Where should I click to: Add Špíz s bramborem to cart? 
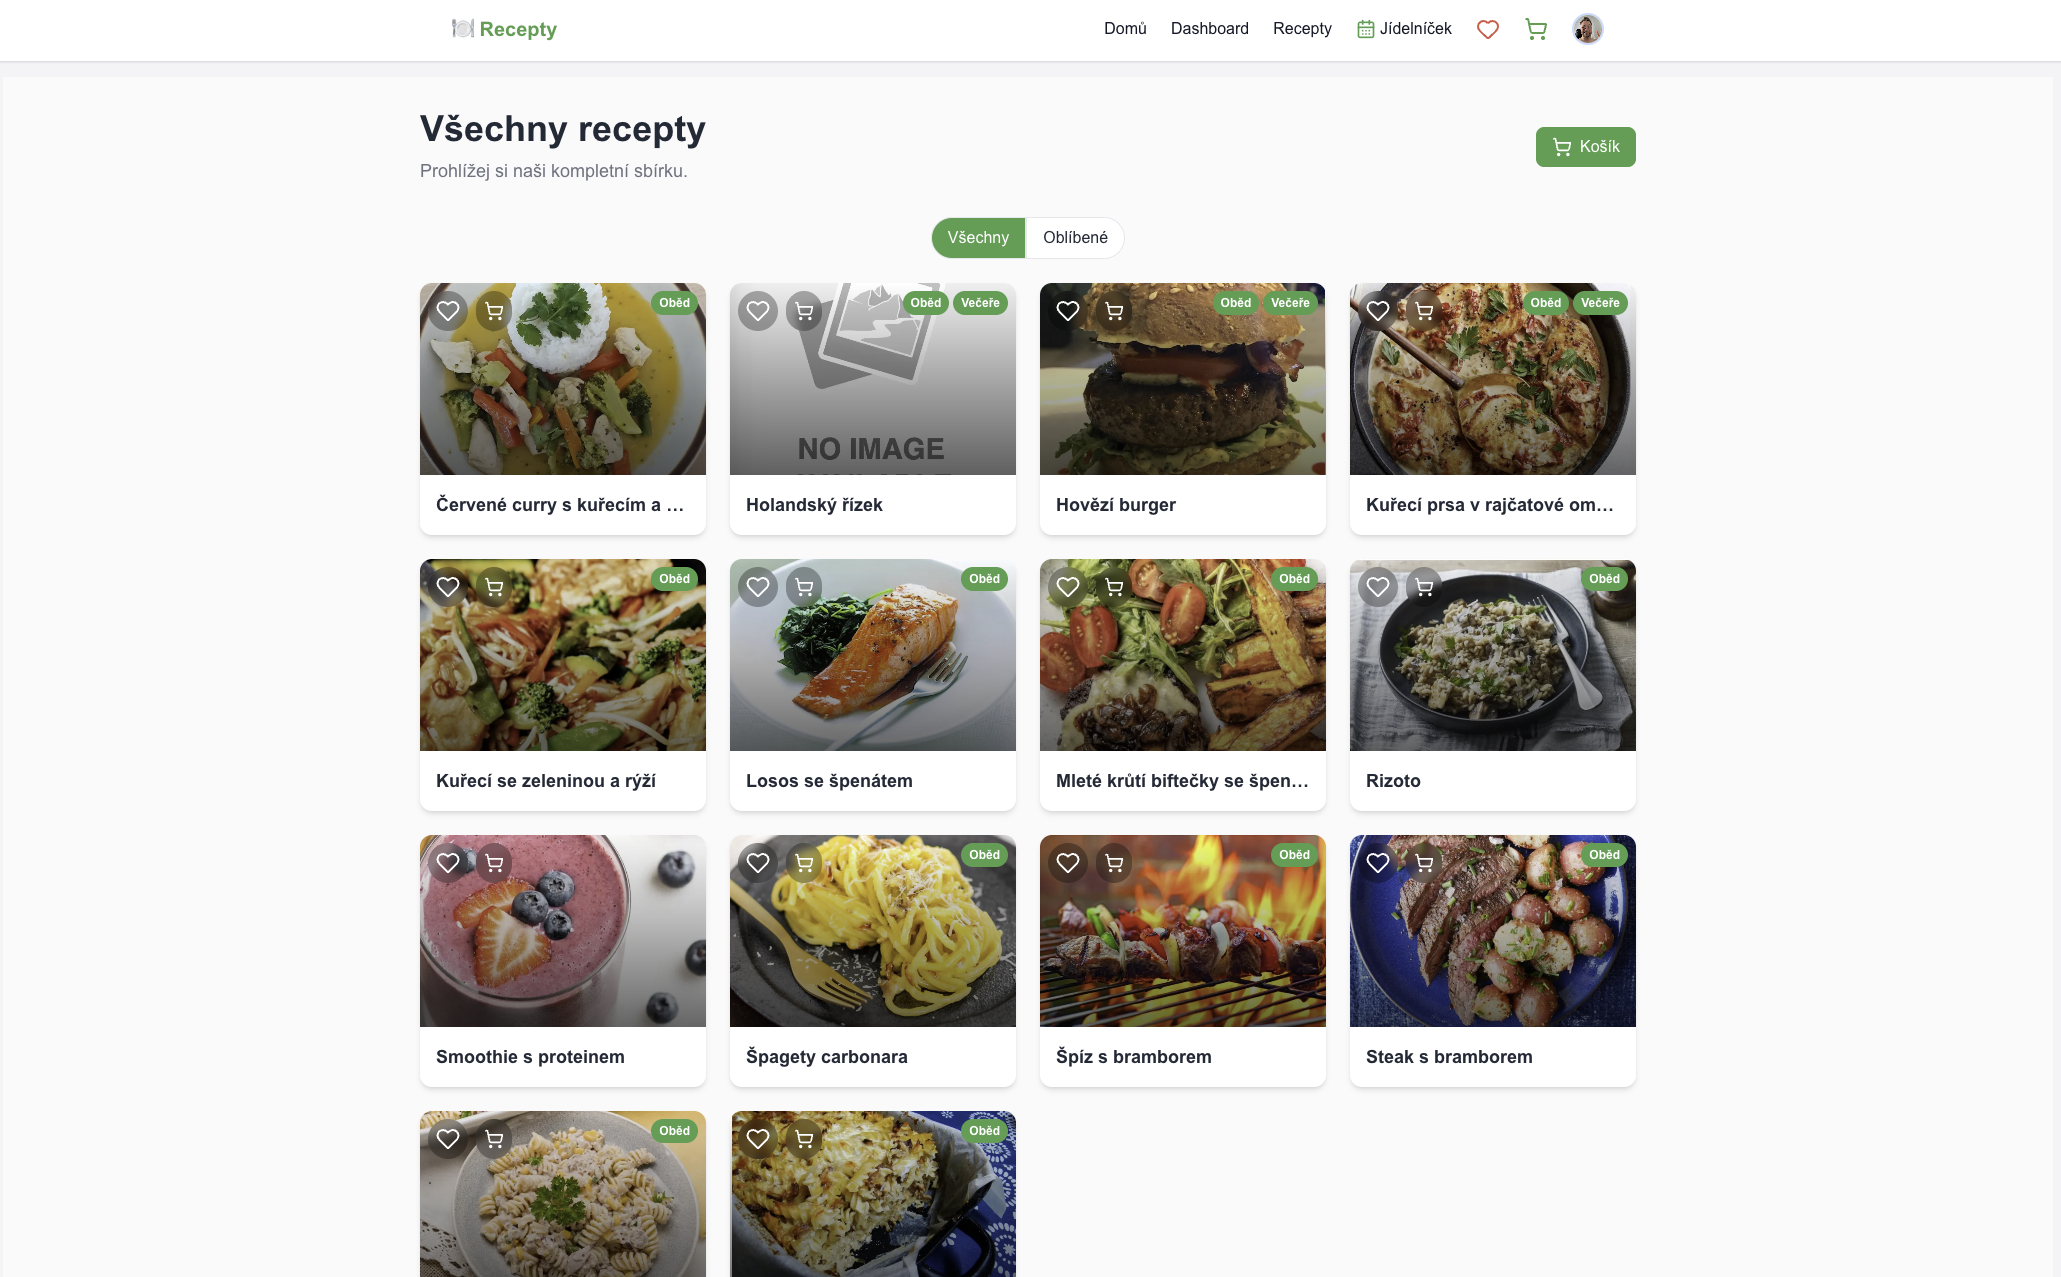click(1114, 863)
